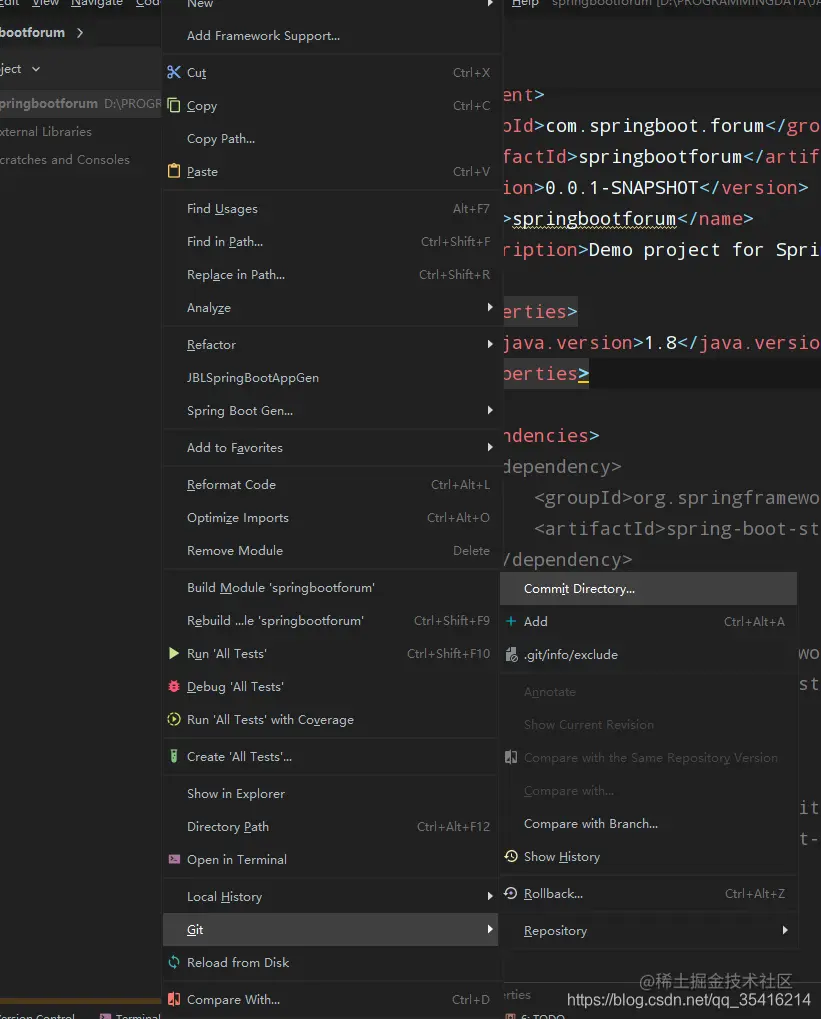Expand the Add to Favorites submenu arrow
Screen dimensions: 821x1019
click(x=490, y=447)
